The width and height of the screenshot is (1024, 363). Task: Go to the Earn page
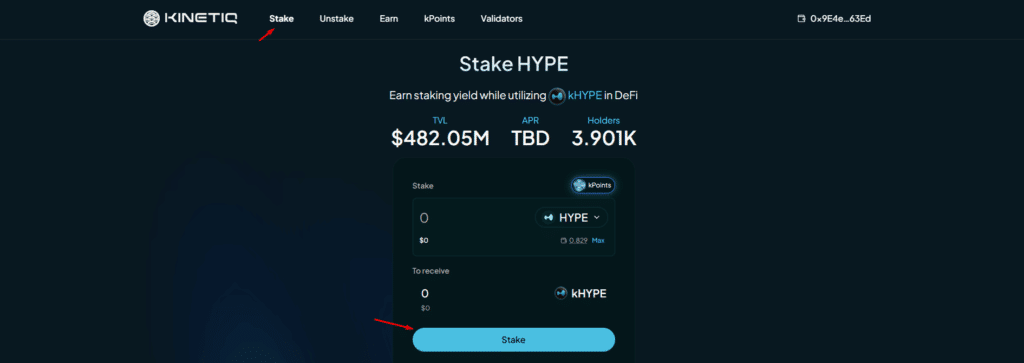pos(389,19)
